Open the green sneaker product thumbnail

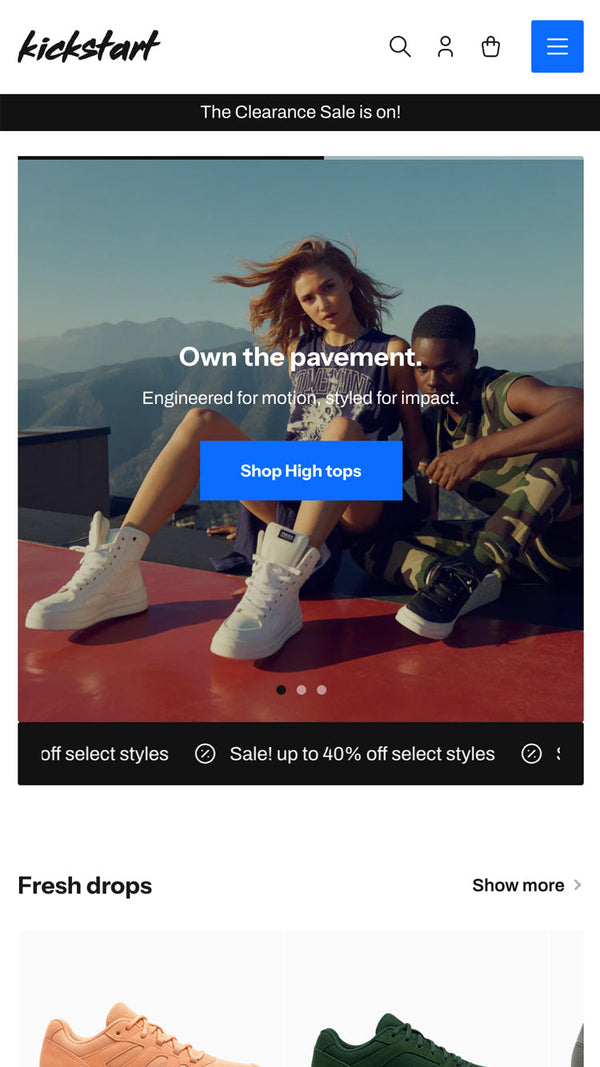click(x=416, y=999)
